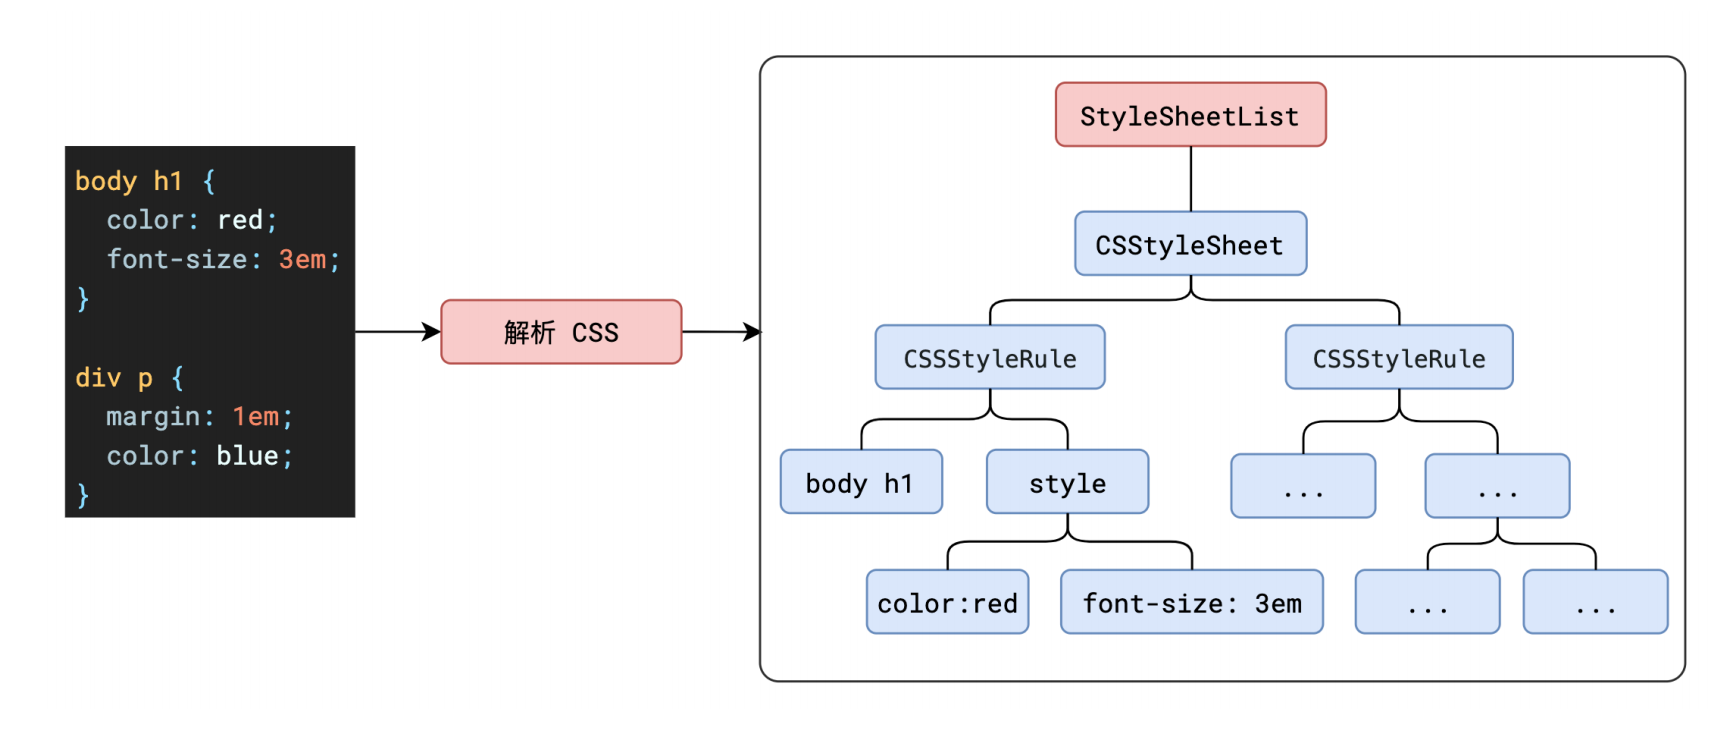The width and height of the screenshot is (1736, 754).
Task: Click the StyleSheetList root node
Action: pyautogui.click(x=1190, y=115)
